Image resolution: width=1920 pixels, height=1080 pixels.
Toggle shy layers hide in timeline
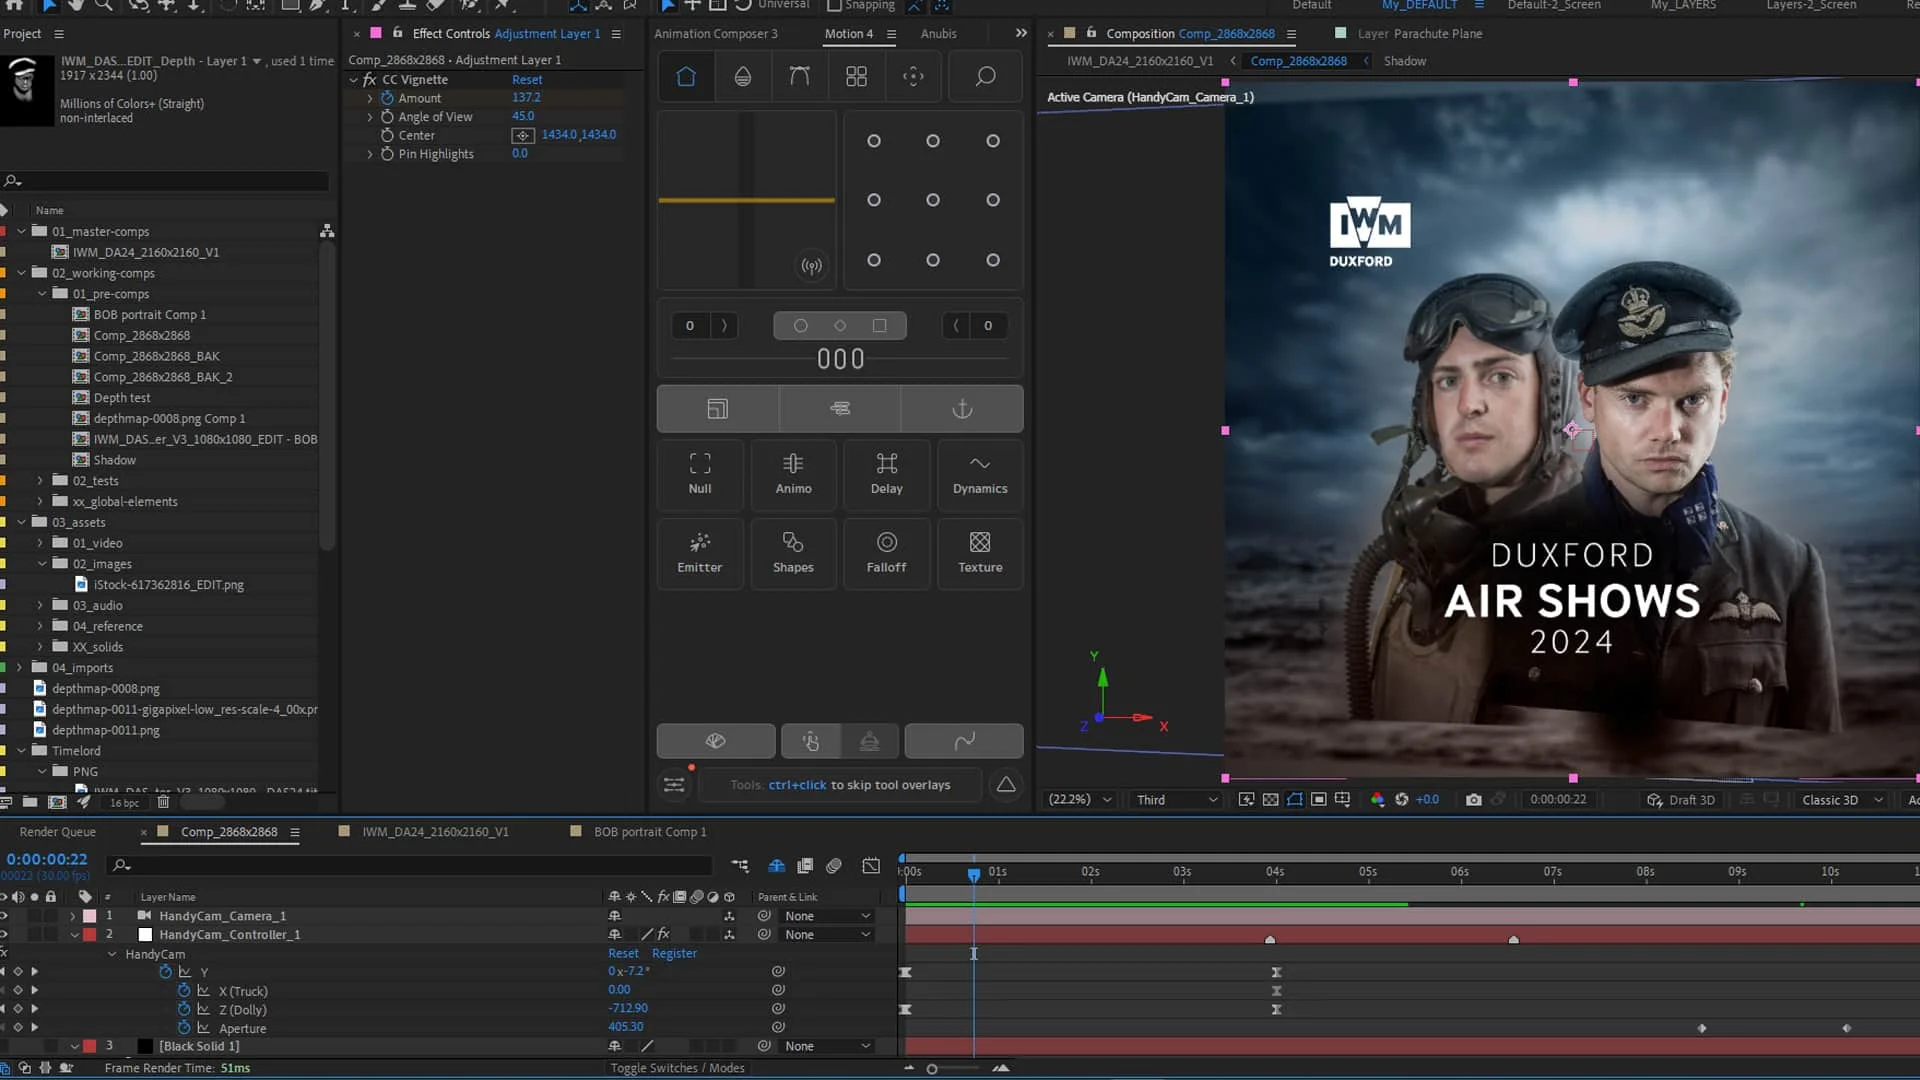point(776,866)
